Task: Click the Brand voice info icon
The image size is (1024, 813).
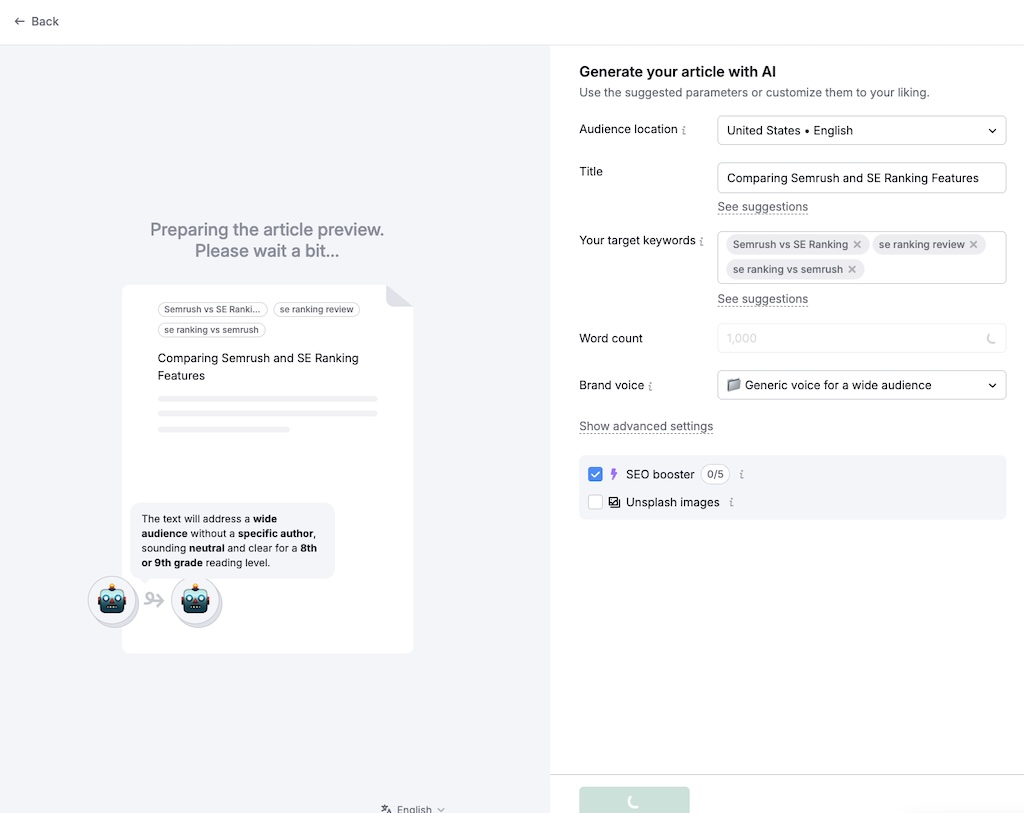Action: click(650, 386)
